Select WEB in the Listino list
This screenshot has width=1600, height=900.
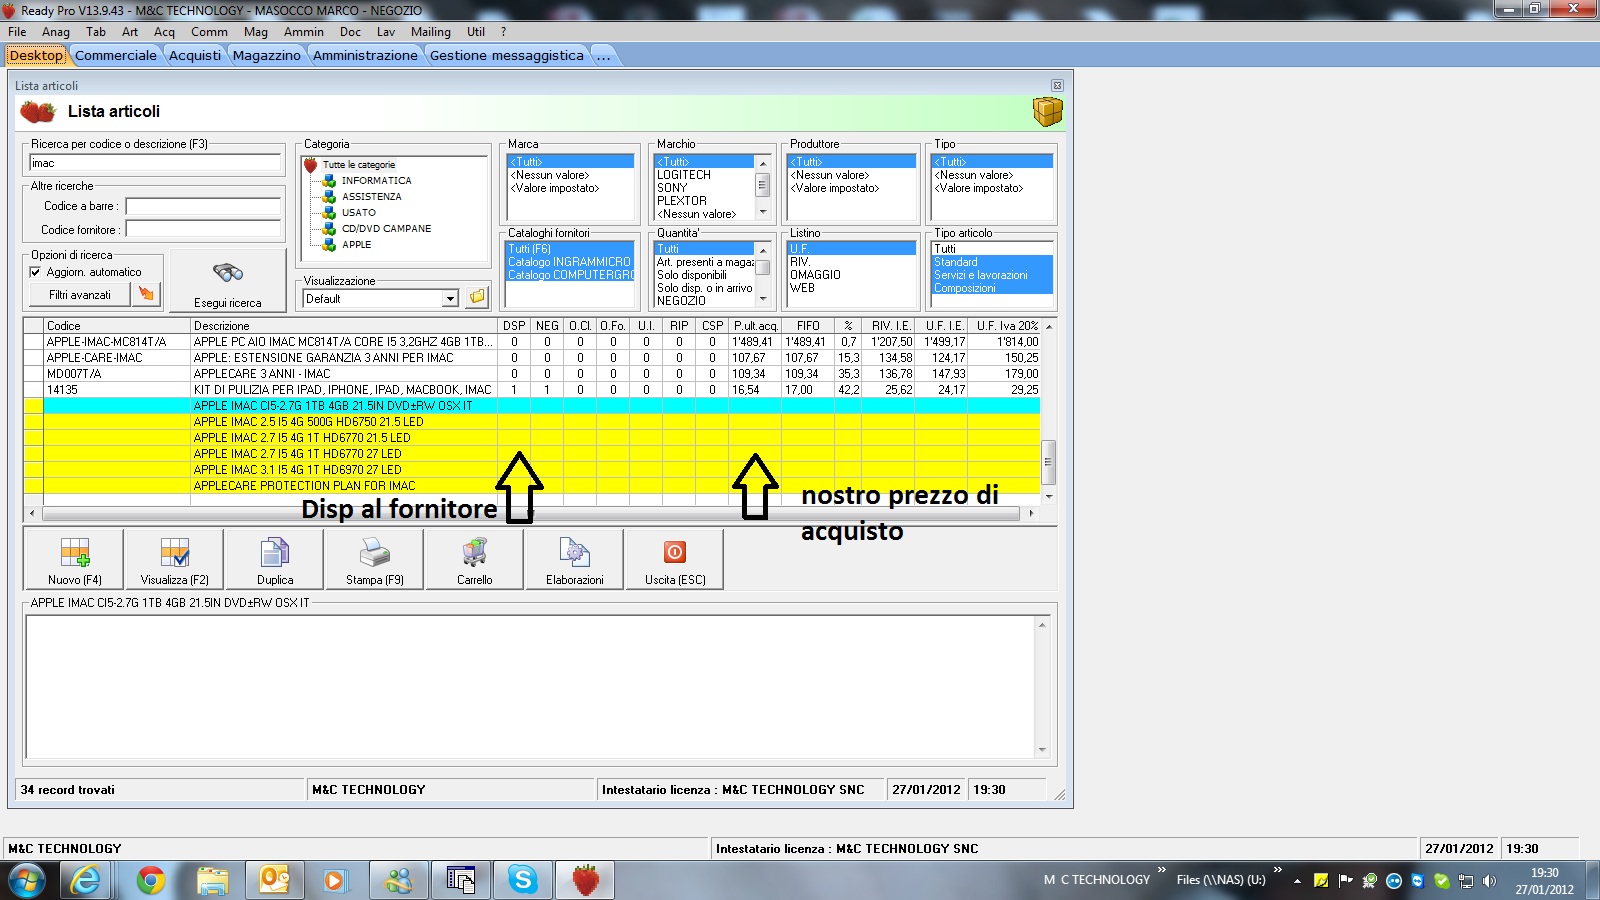coord(802,288)
